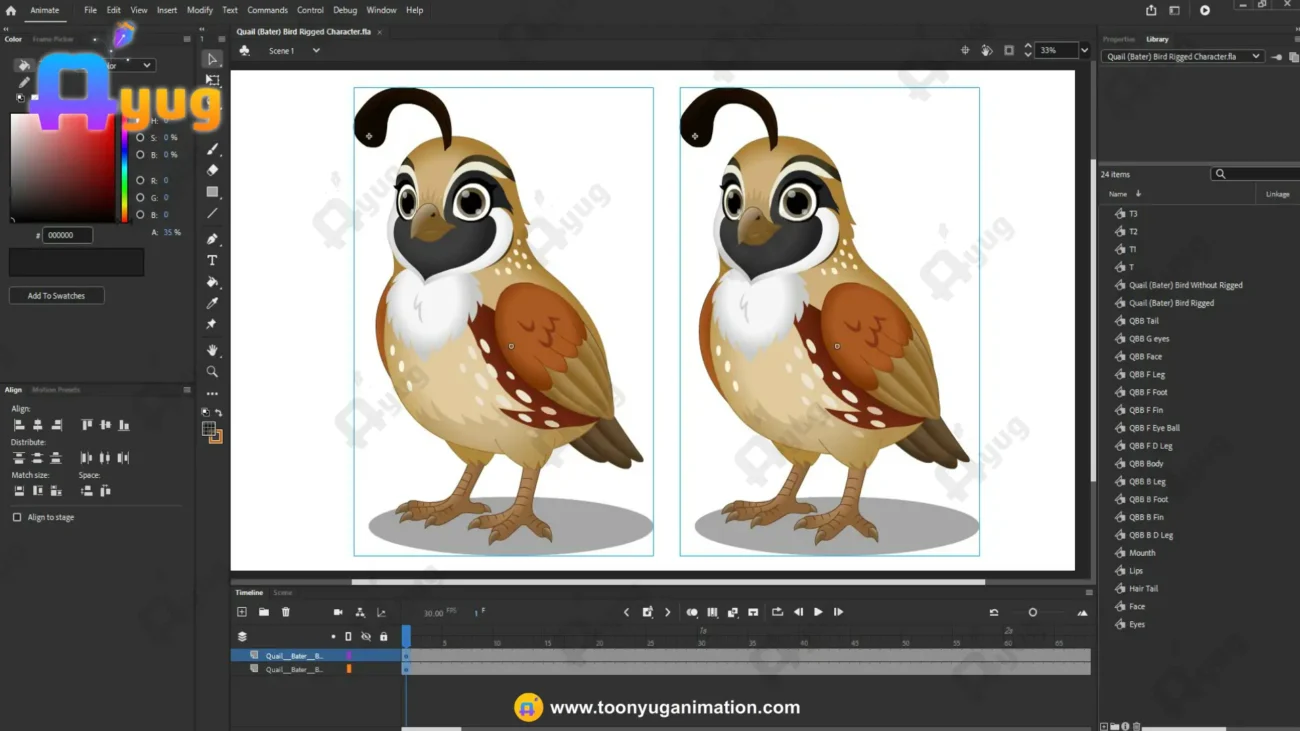
Task: Select QBB Body symbol in Library
Action: pos(1146,464)
